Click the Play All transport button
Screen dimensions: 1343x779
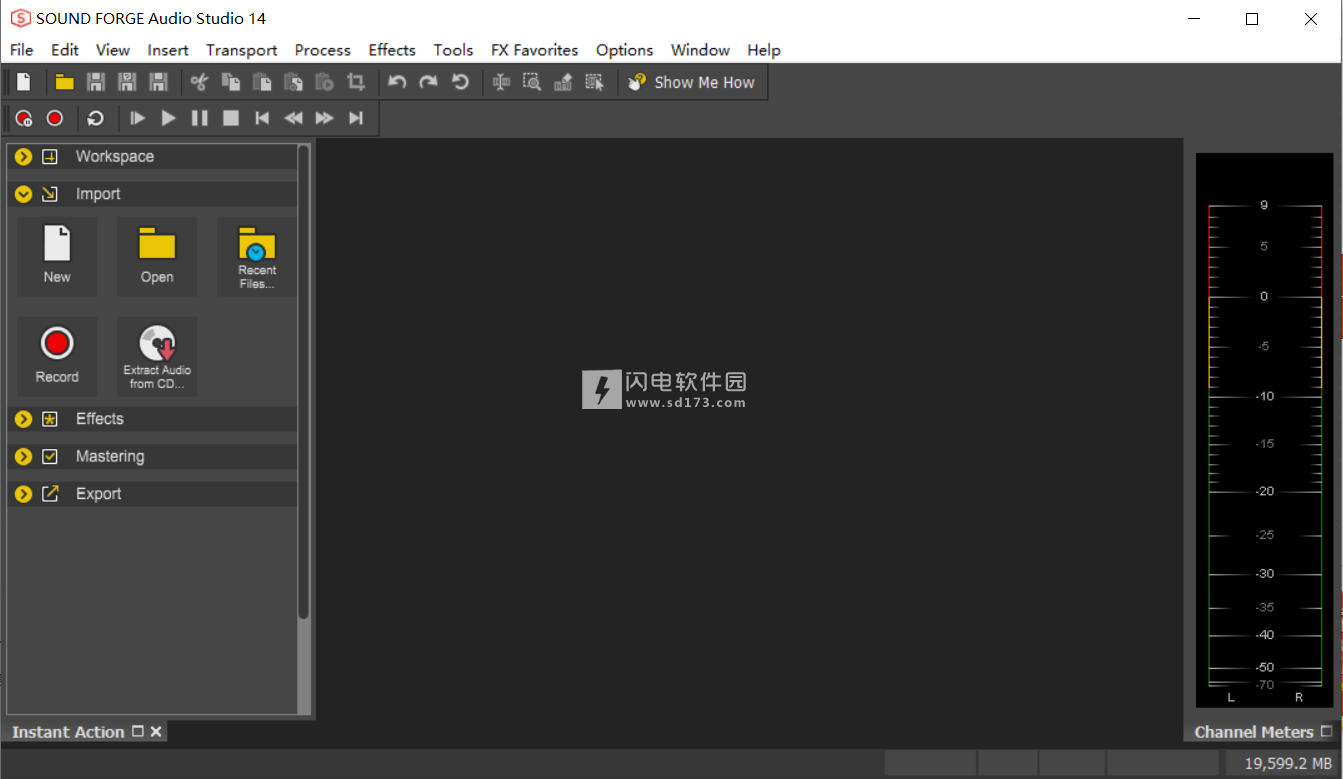[x=138, y=118]
